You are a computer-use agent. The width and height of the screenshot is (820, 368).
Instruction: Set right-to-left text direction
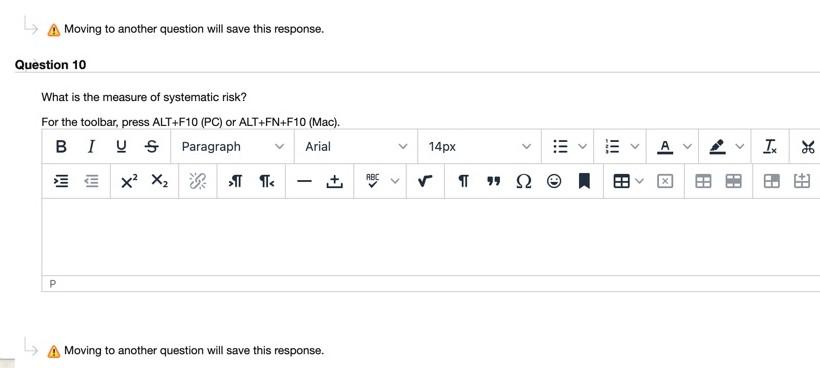(x=266, y=181)
